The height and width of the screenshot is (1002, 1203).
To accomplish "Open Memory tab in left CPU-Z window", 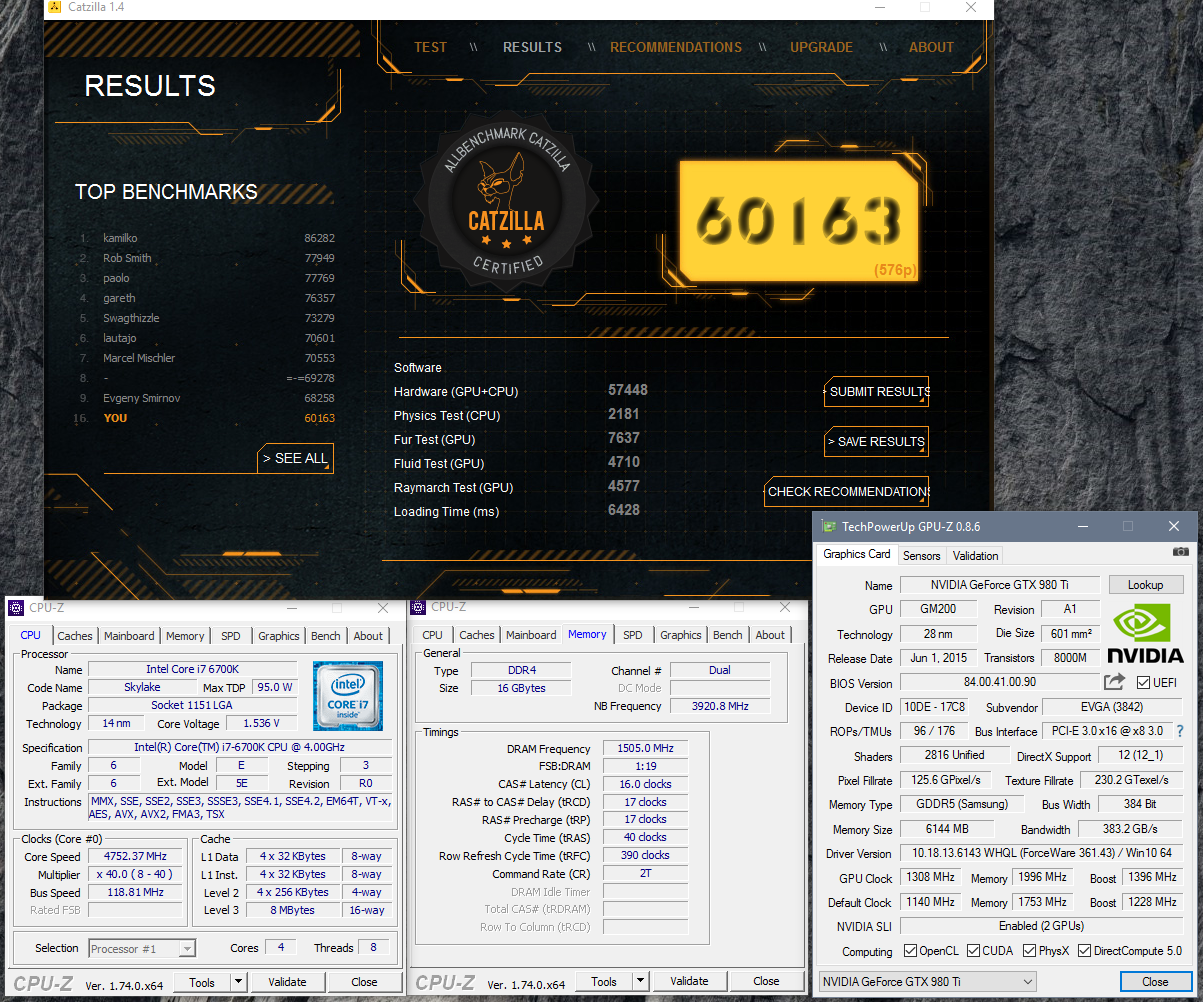I will pyautogui.click(x=185, y=636).
